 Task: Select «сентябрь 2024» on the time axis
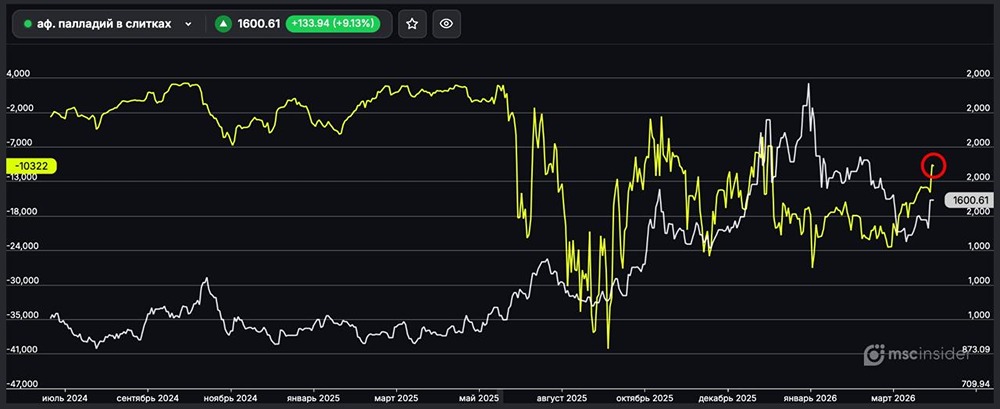pyautogui.click(x=147, y=398)
